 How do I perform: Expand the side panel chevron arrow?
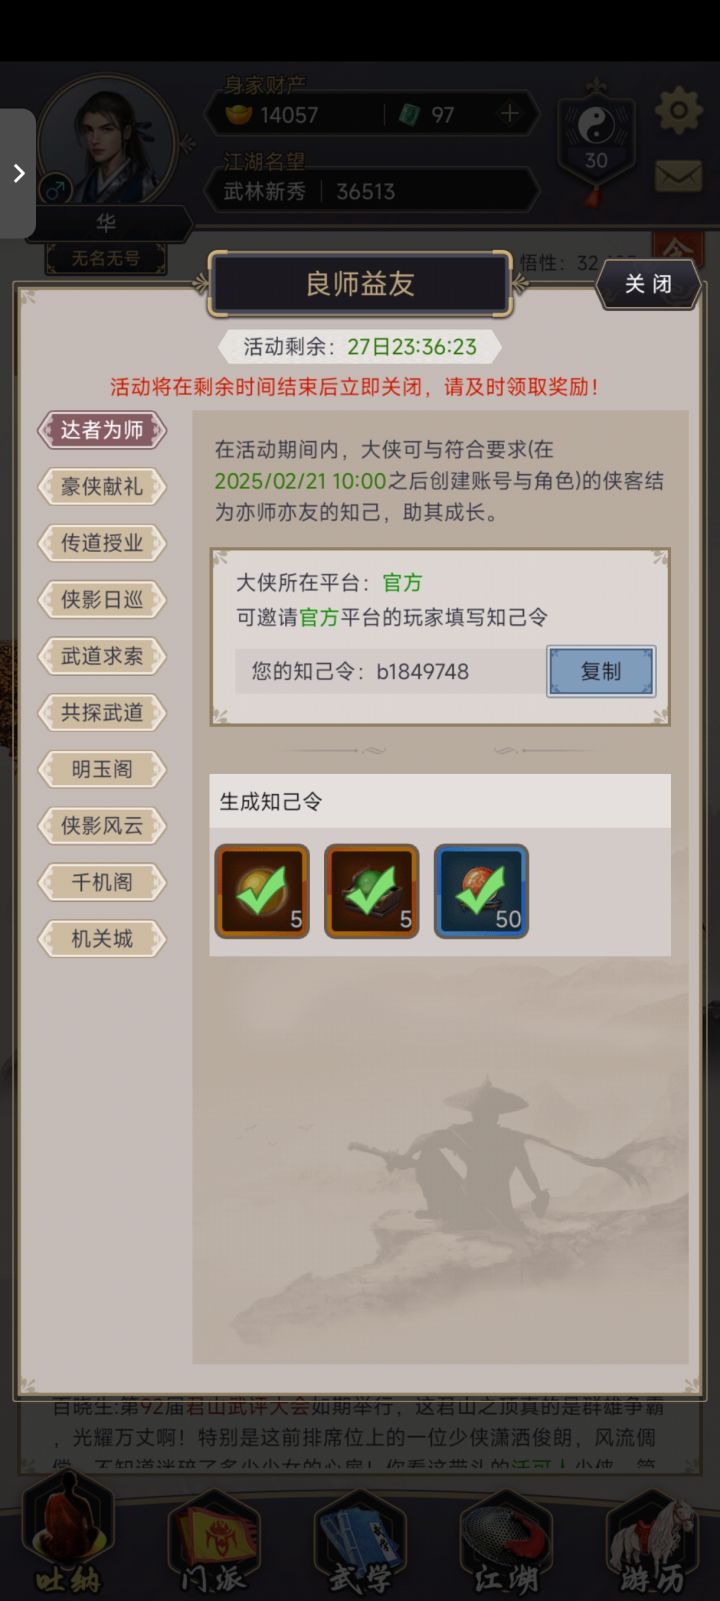(x=18, y=173)
